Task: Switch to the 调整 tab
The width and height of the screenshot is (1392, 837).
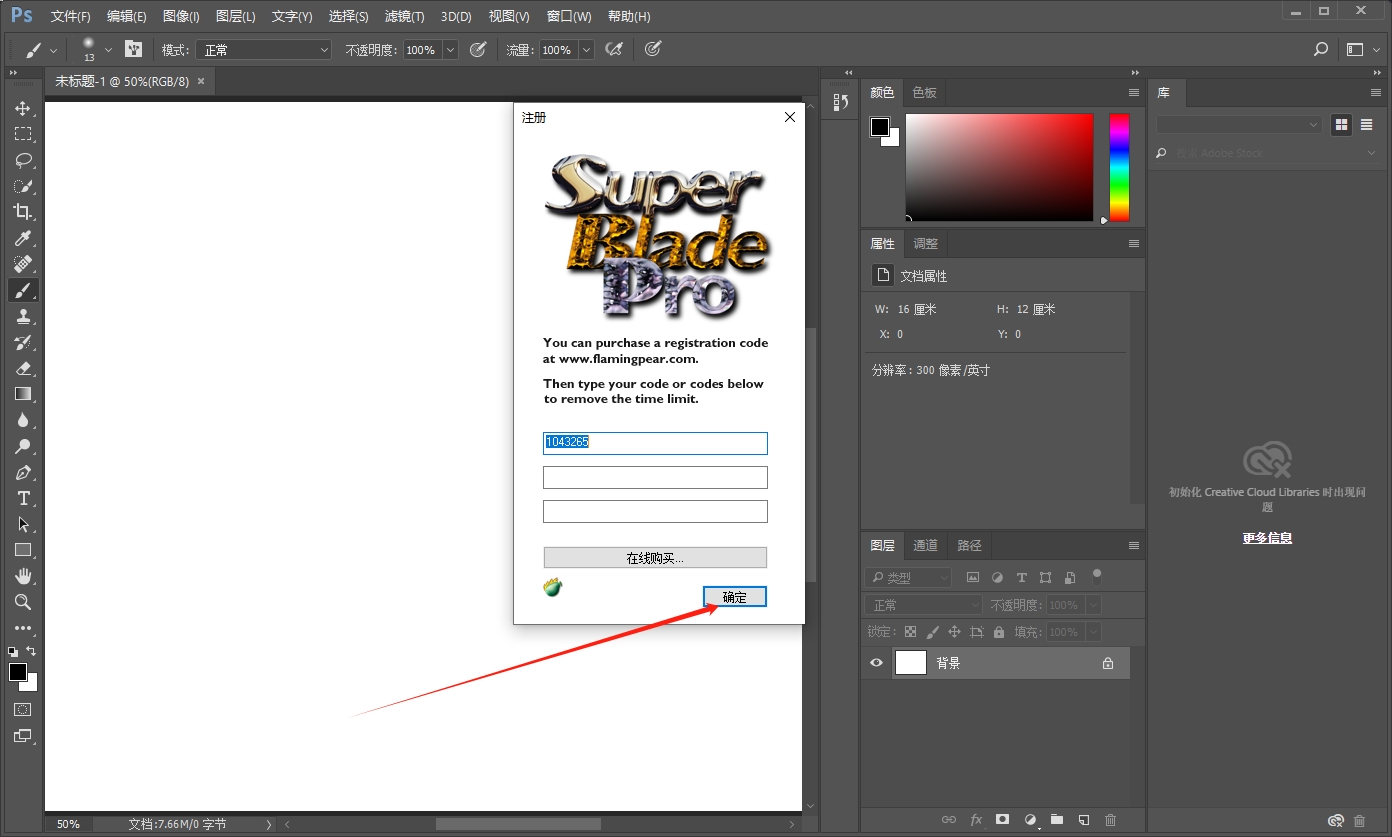Action: point(926,243)
